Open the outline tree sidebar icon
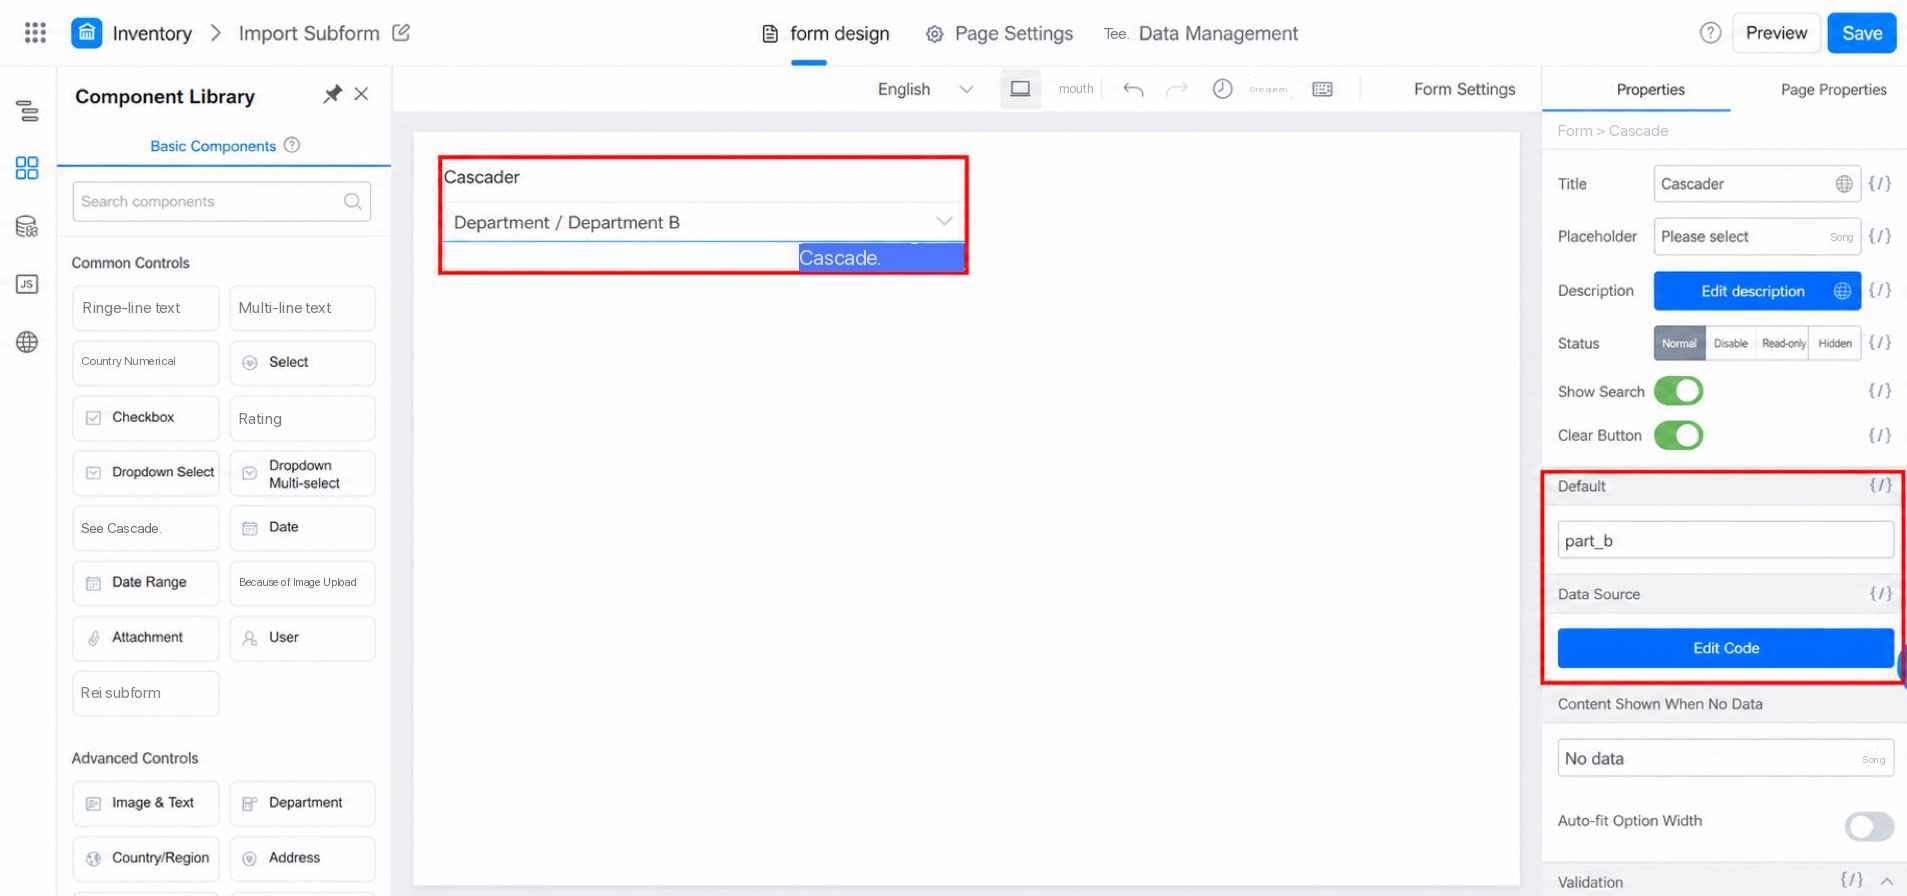The width and height of the screenshot is (1907, 896). point(27,110)
